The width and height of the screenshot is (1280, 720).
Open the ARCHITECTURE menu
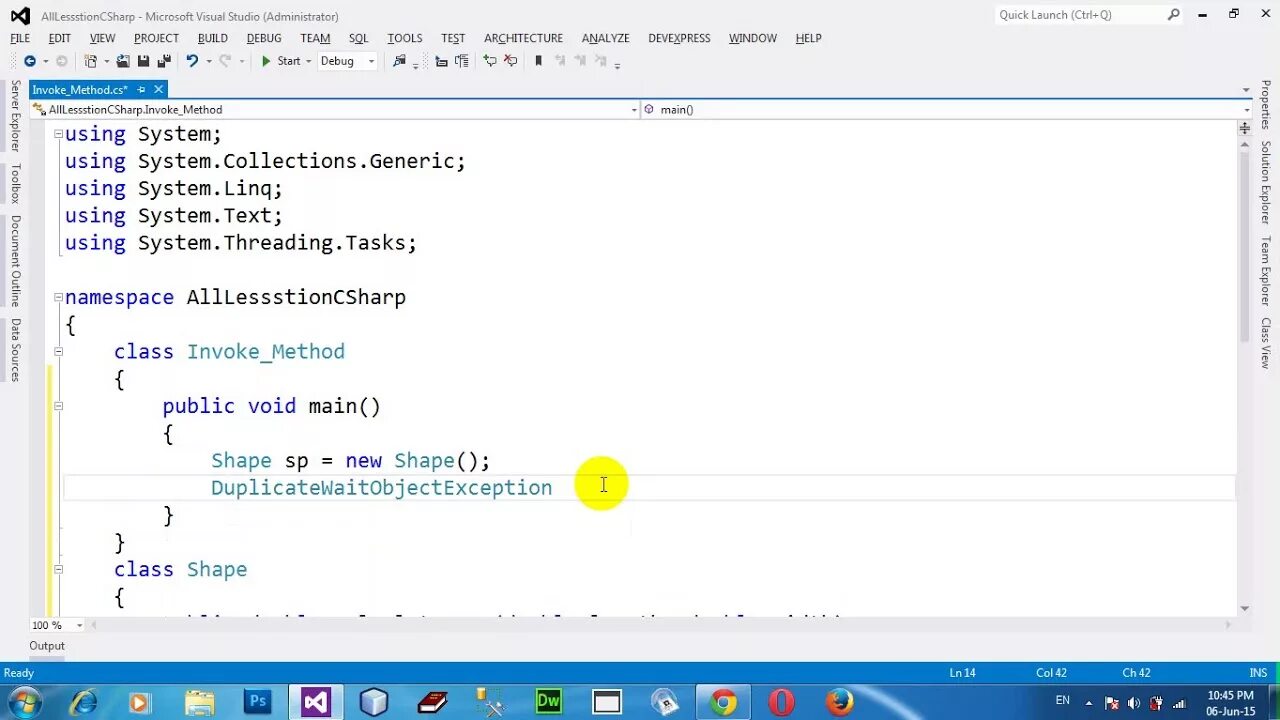(524, 38)
